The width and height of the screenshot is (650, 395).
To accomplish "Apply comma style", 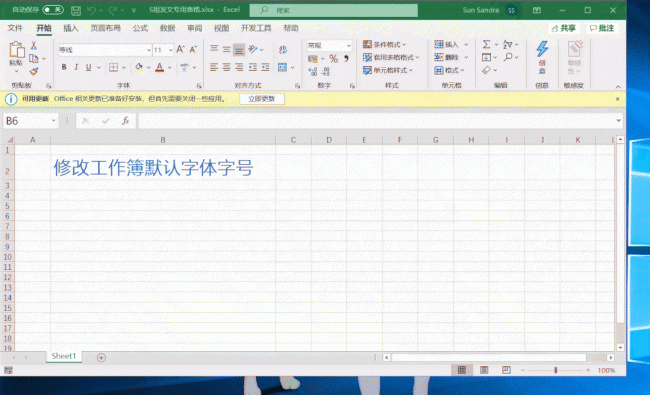I will tap(346, 59).
